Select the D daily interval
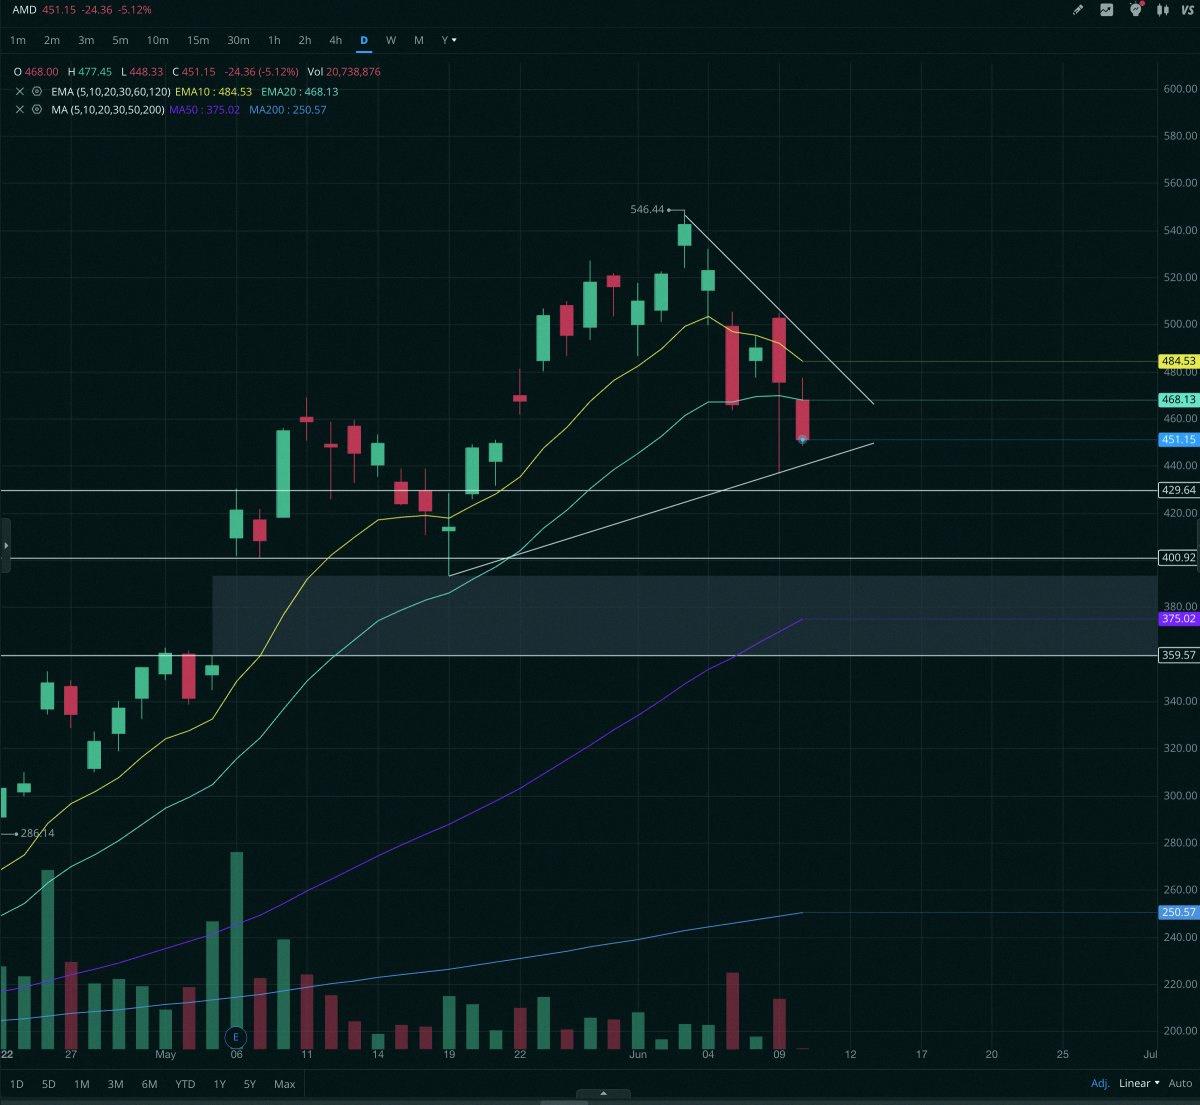1200x1105 pixels. pos(364,40)
